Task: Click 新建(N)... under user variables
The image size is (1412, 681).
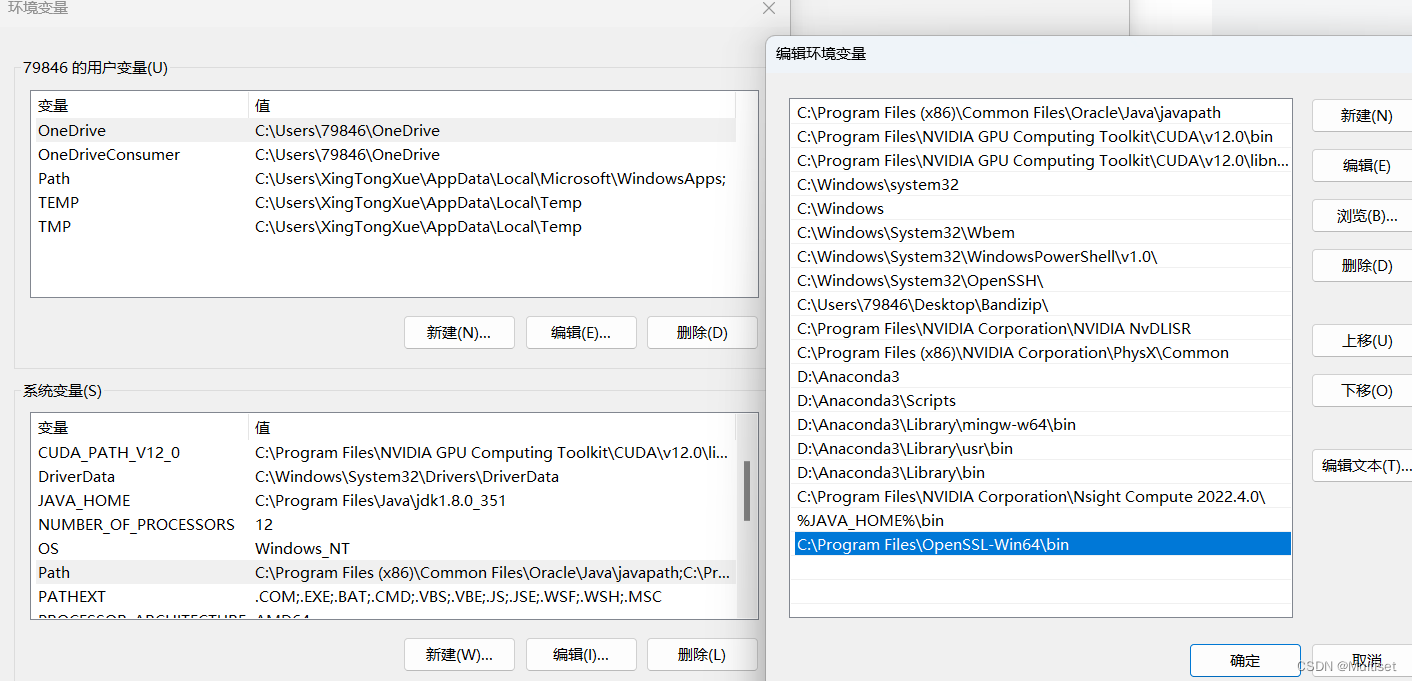Action: point(459,332)
